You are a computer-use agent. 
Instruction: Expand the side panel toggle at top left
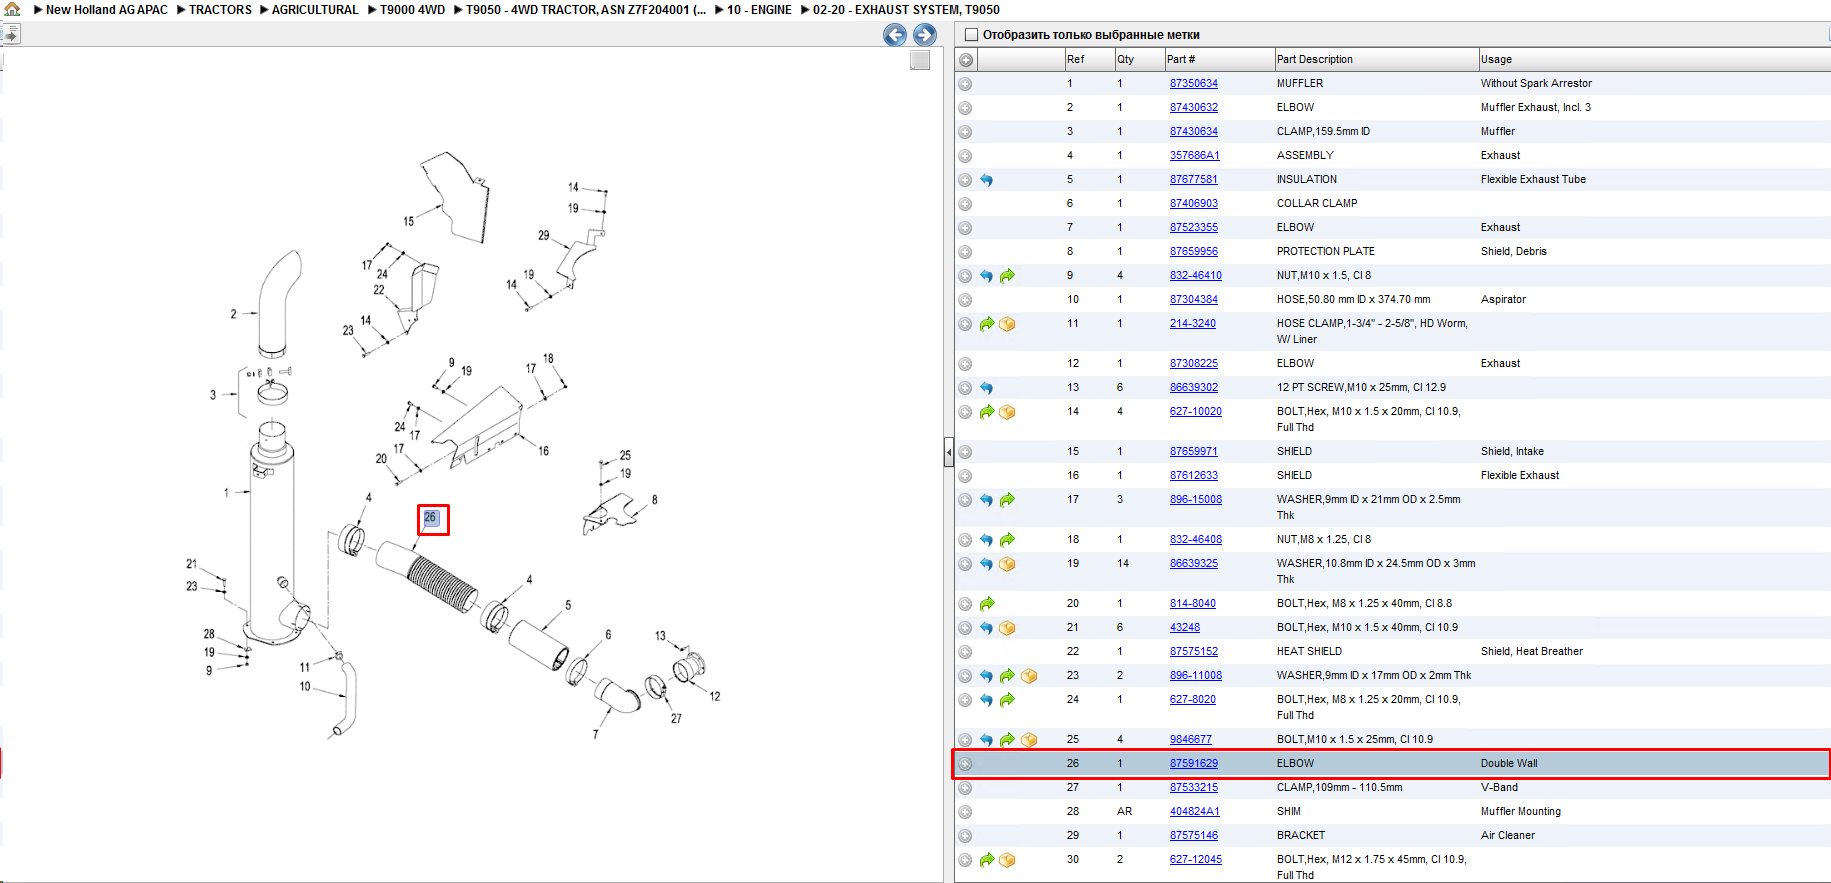pyautogui.click(x=10, y=34)
